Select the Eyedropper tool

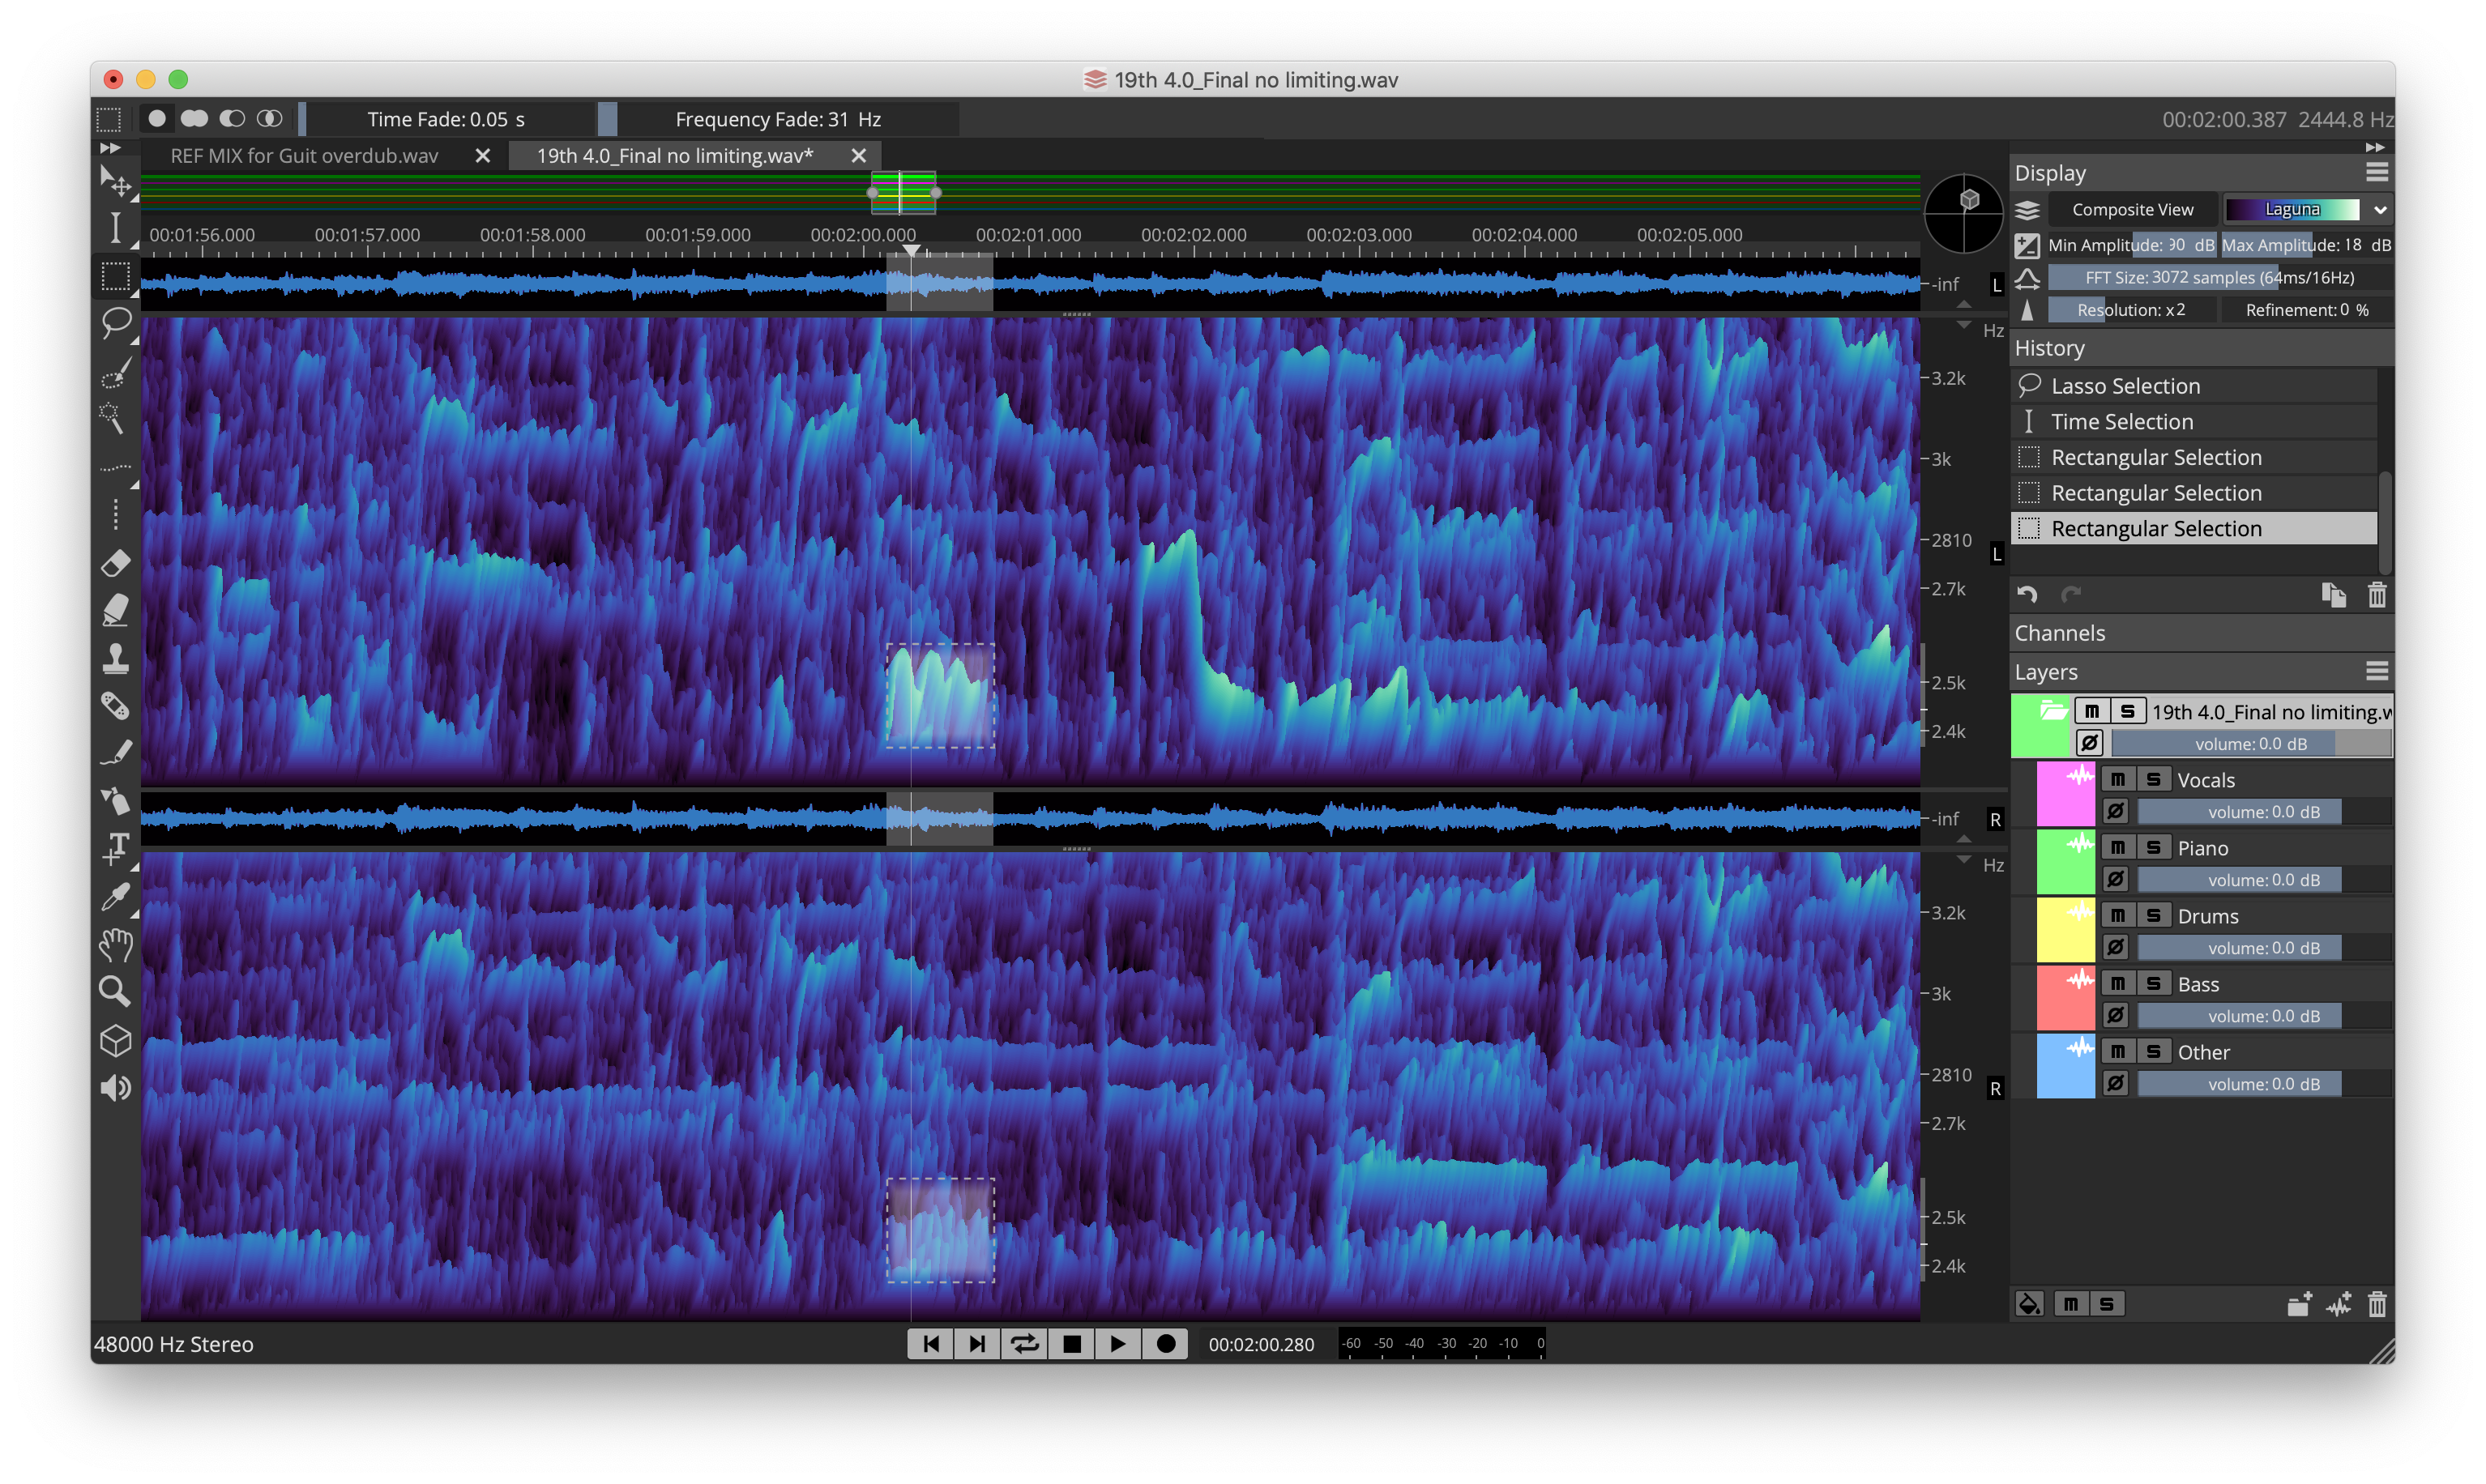pyautogui.click(x=114, y=897)
